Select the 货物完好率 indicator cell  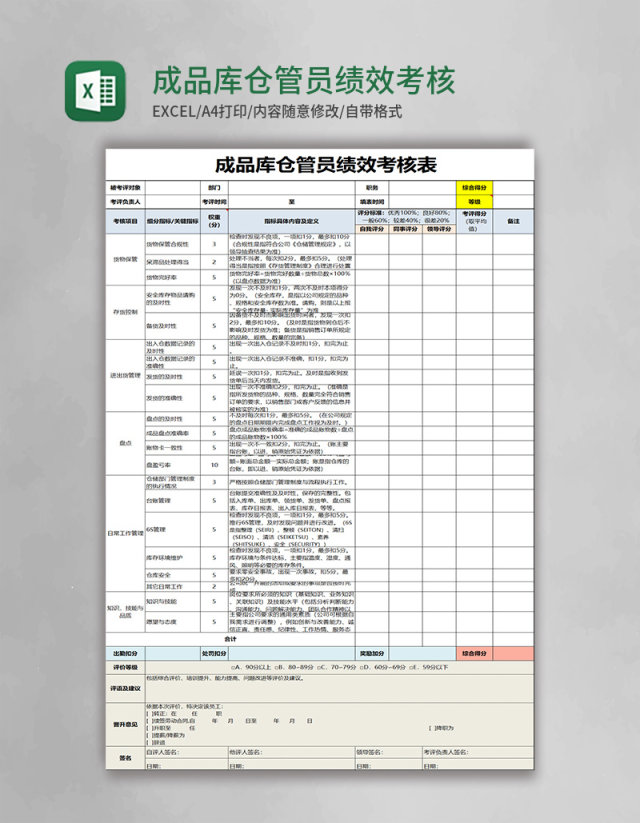point(173,277)
